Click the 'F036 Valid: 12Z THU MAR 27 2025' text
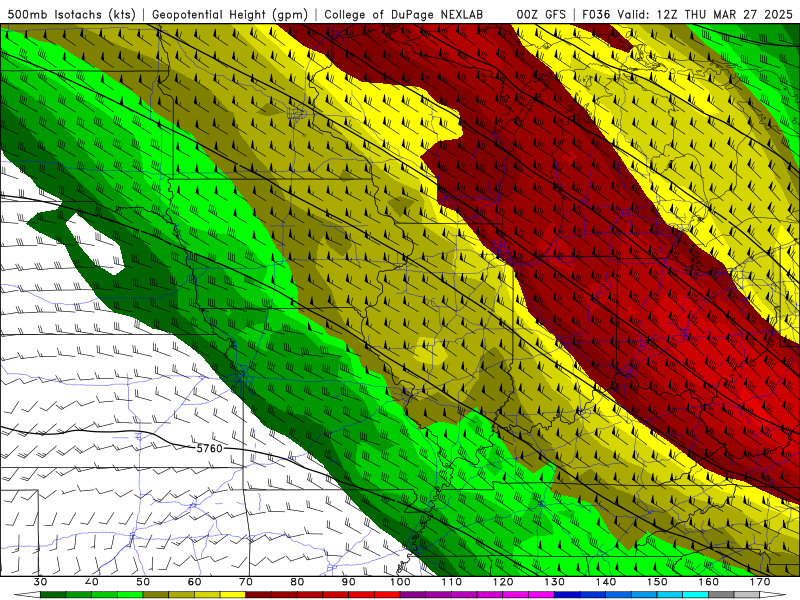The height and width of the screenshot is (600, 800). click(687, 15)
